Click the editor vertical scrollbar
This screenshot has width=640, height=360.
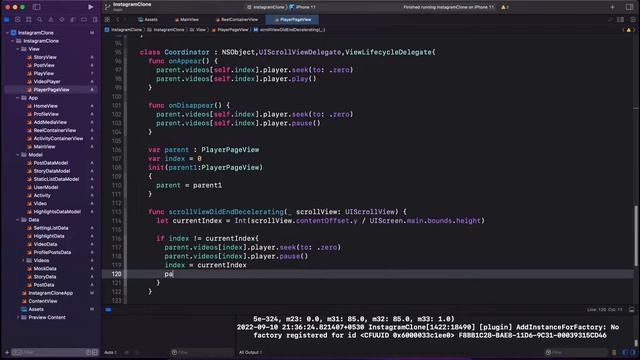(636, 236)
